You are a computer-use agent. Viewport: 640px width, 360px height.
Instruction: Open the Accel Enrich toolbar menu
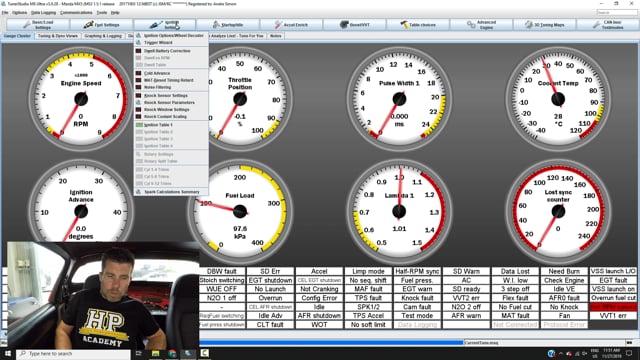(291, 24)
